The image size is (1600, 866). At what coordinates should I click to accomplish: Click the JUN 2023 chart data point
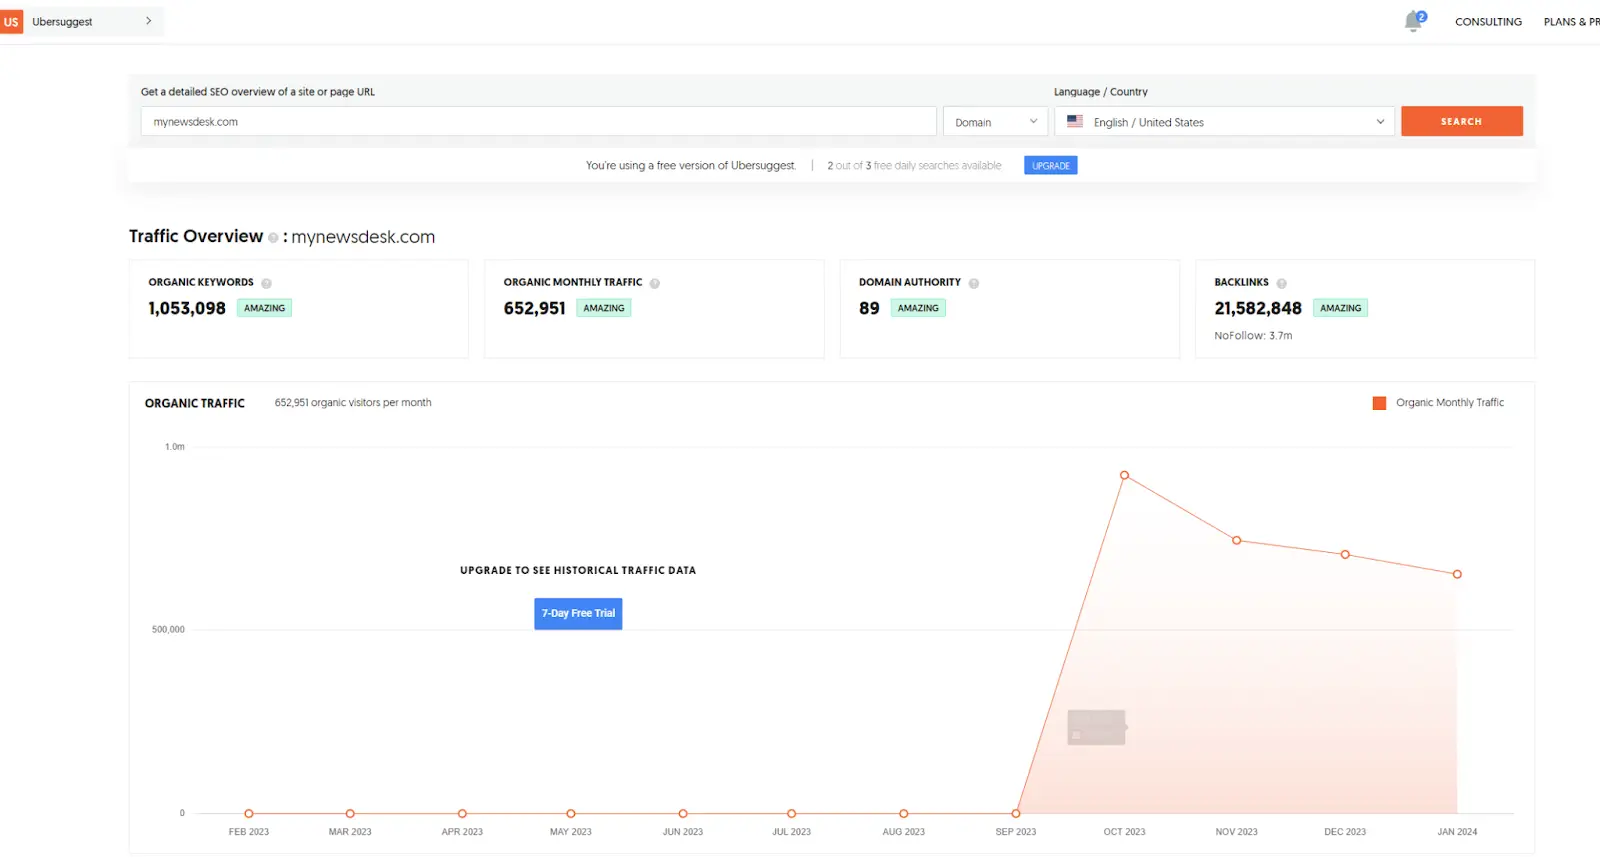pos(683,814)
